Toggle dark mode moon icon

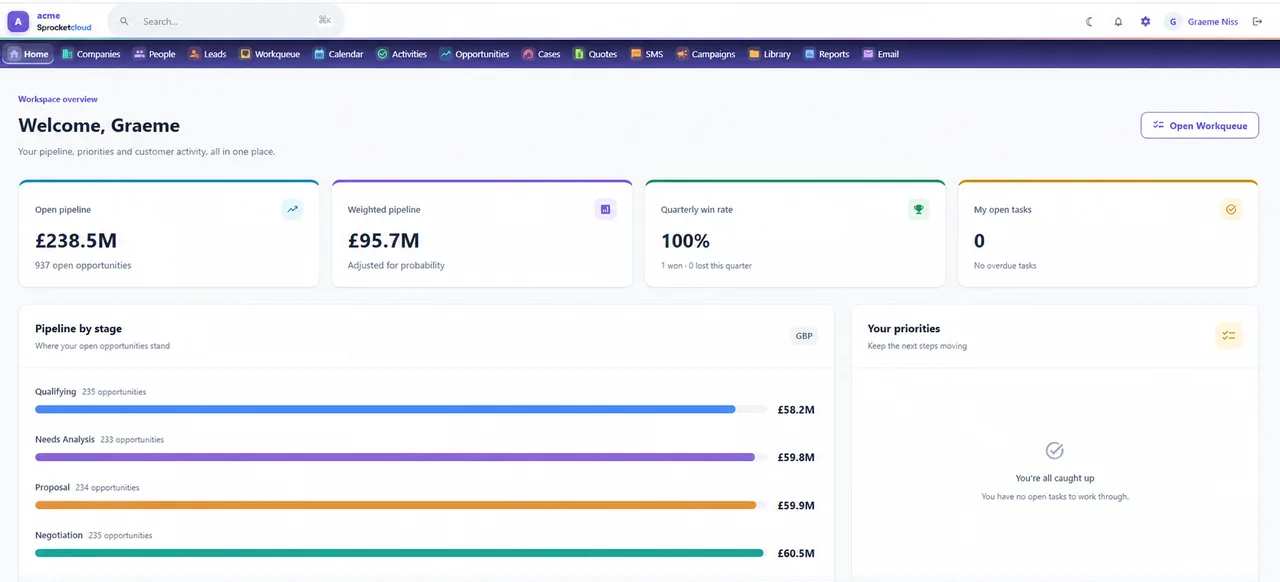click(x=1090, y=21)
